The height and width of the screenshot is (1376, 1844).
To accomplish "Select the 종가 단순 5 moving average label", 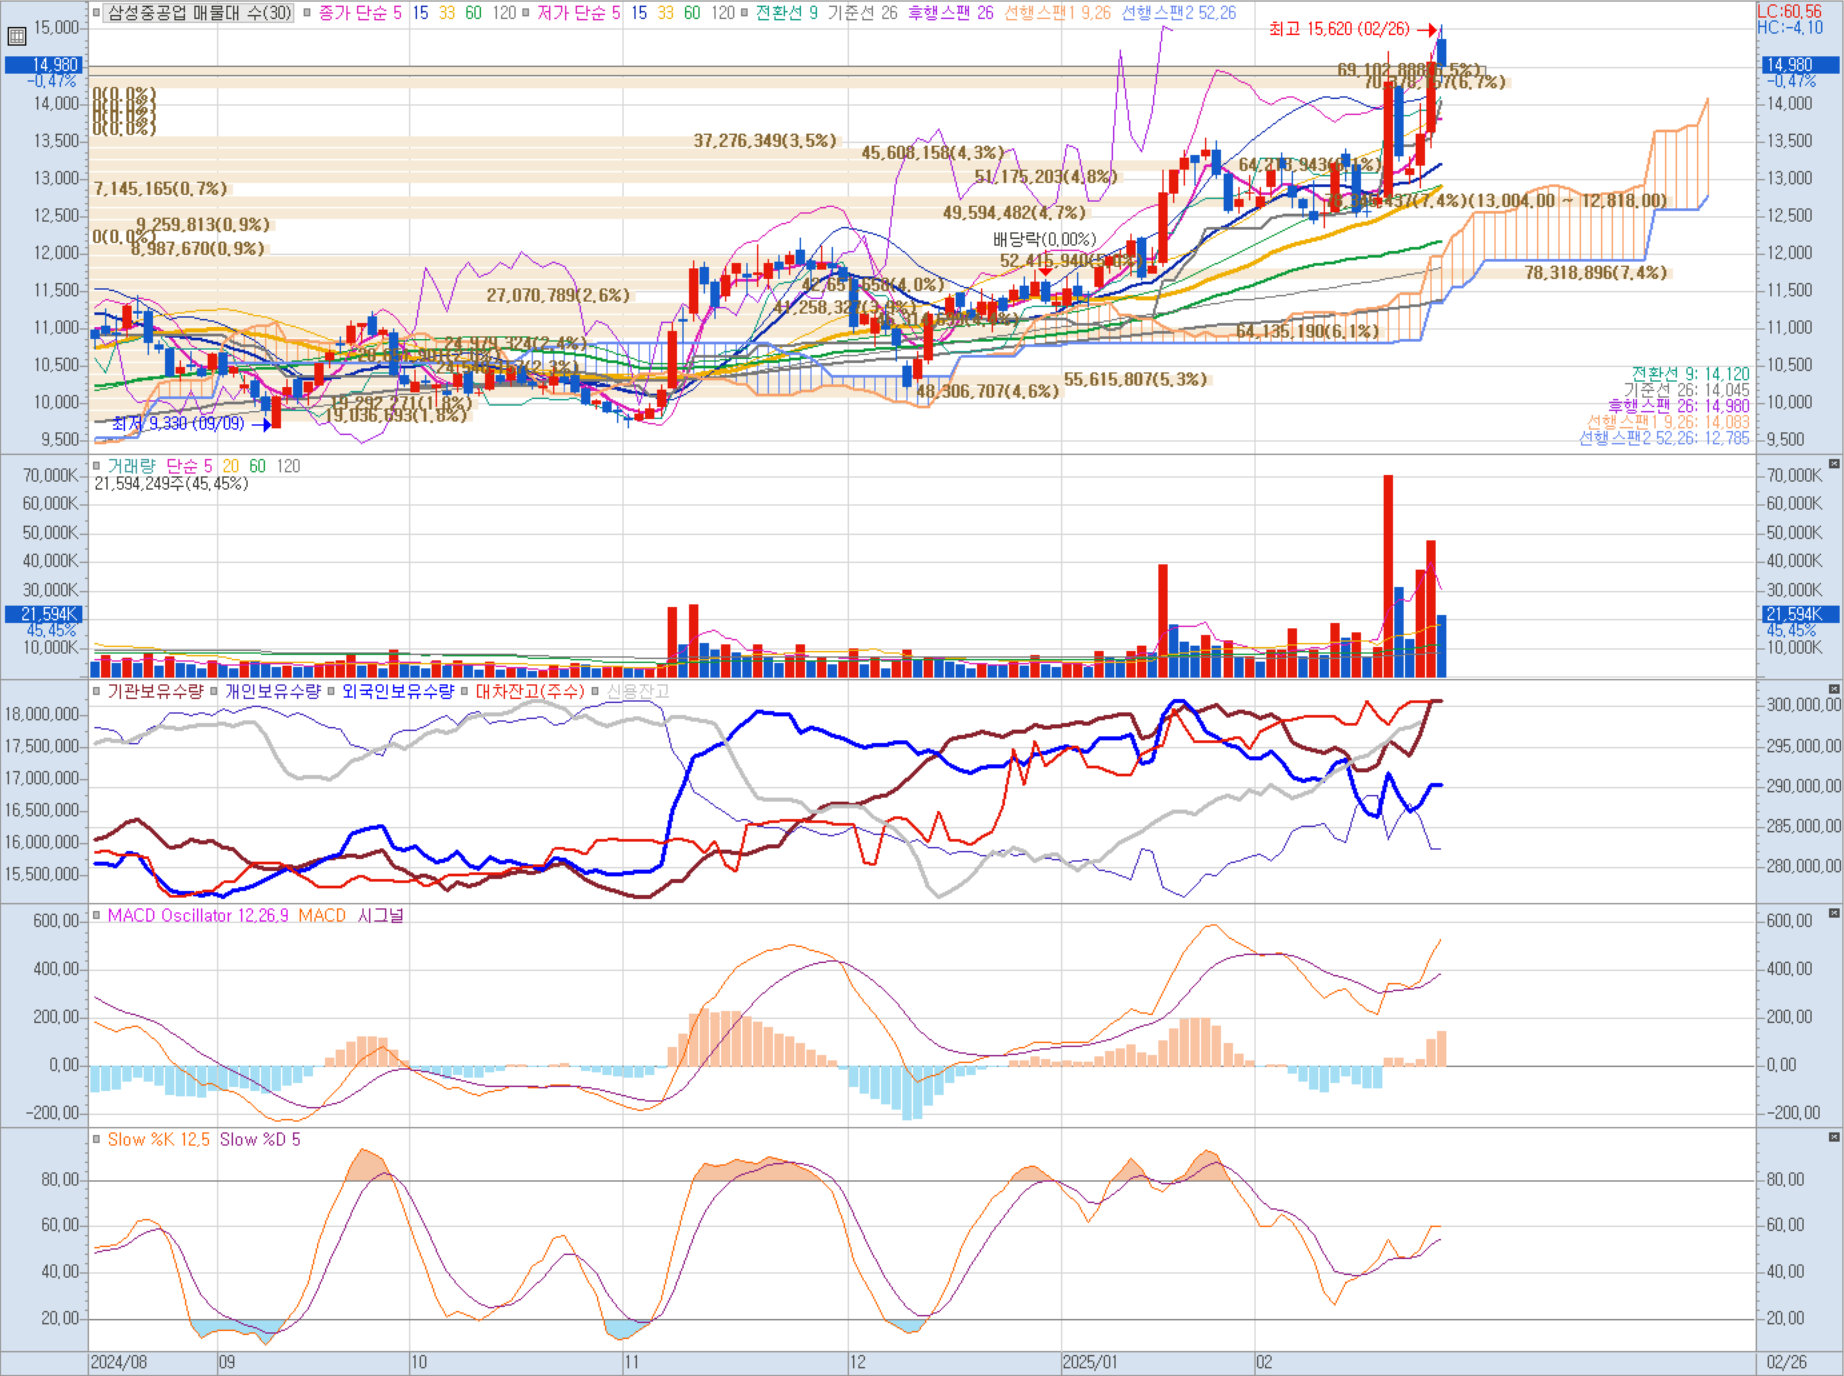I will tap(360, 13).
